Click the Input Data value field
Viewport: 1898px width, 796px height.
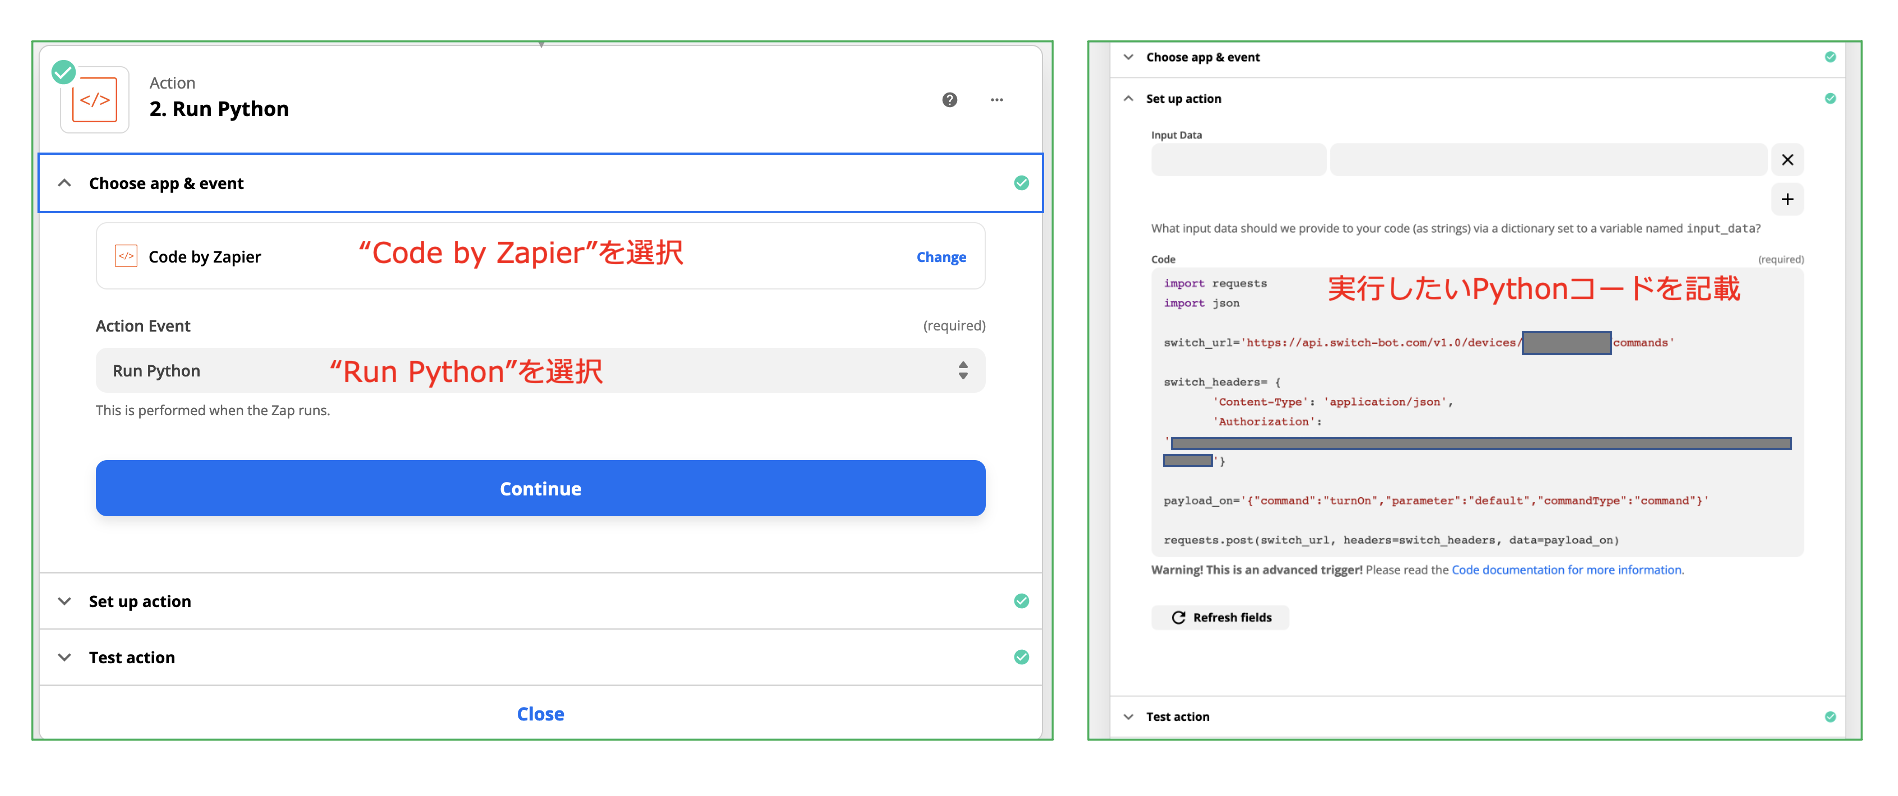1548,160
